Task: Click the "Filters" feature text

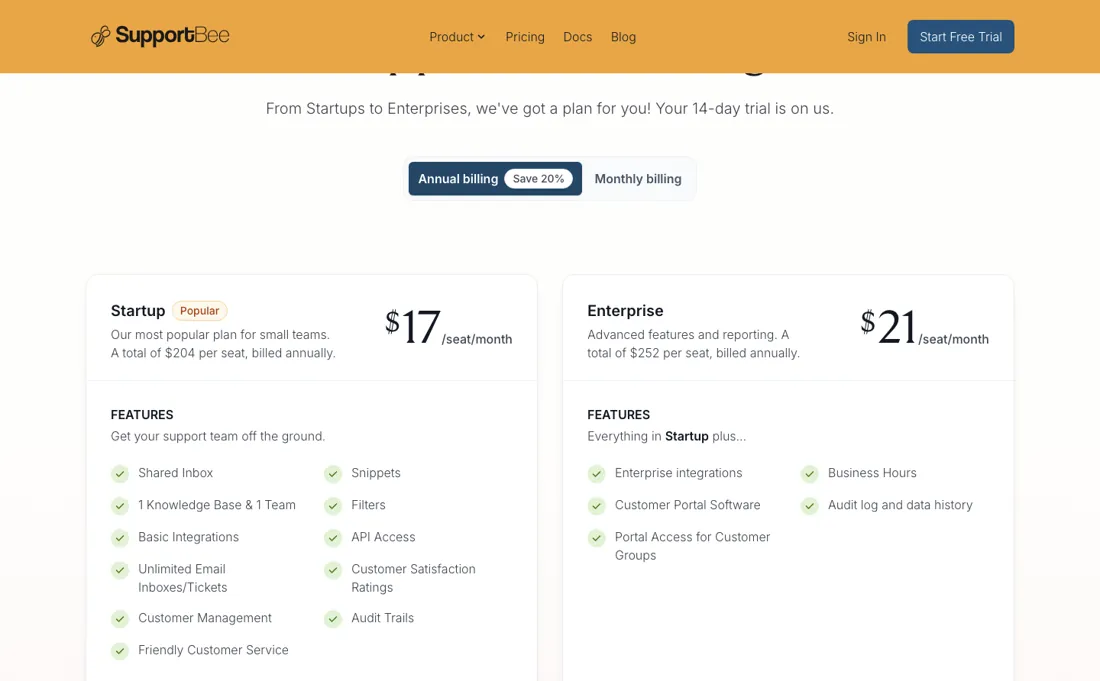Action: click(368, 505)
